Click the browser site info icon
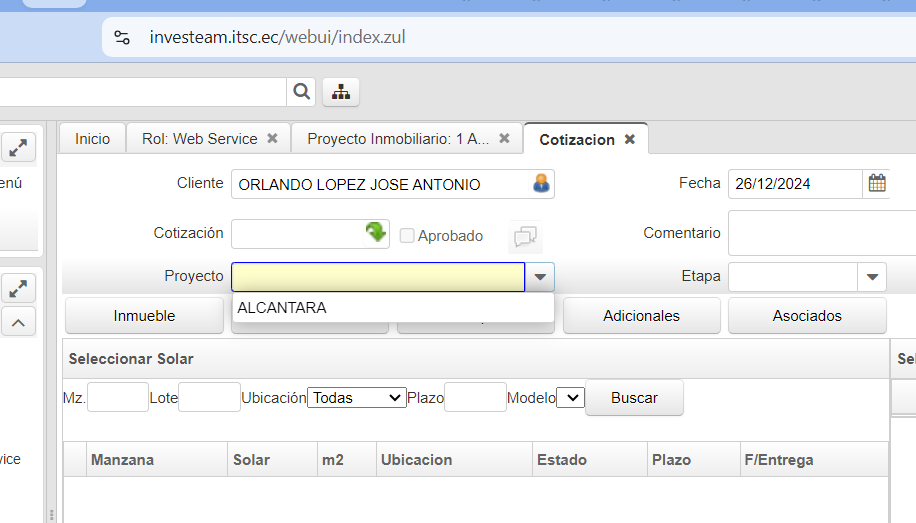Screen dimensions: 916x523 point(122,38)
